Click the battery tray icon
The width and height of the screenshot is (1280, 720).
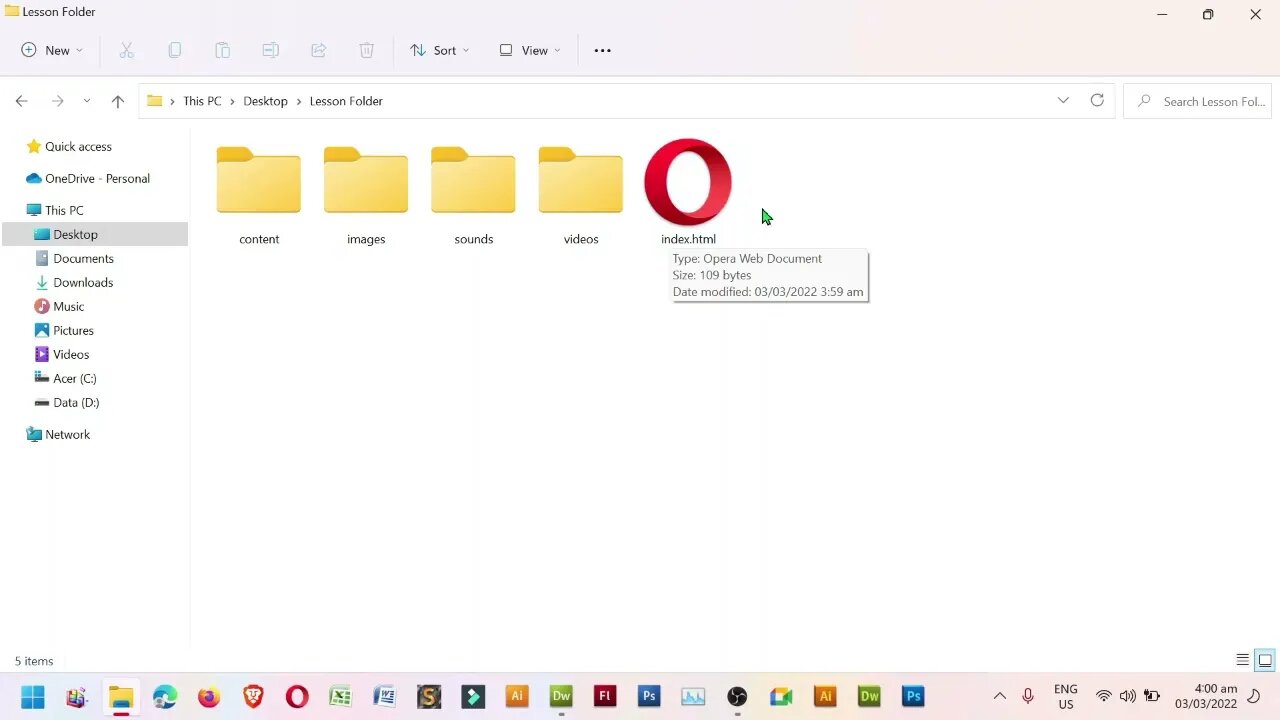coord(1152,696)
